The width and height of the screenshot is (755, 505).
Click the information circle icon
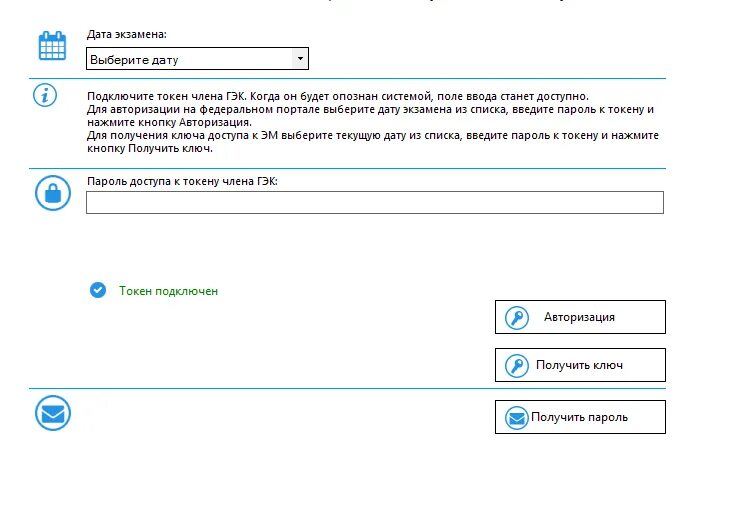coord(45,95)
